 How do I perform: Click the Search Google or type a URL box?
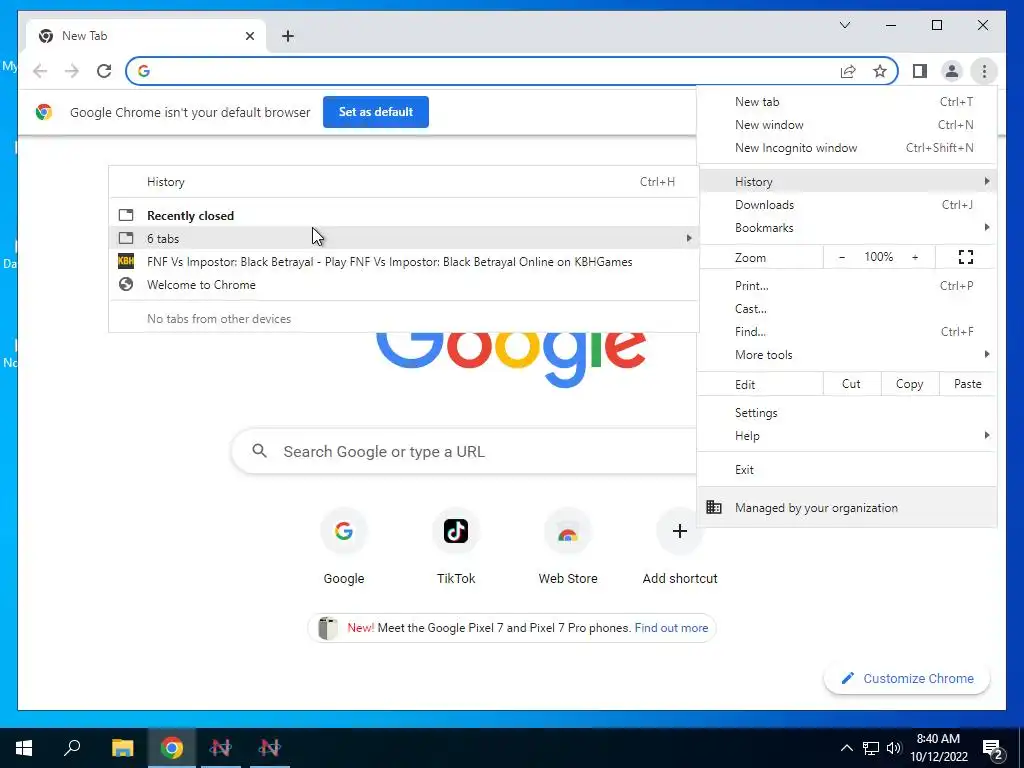pos(464,451)
